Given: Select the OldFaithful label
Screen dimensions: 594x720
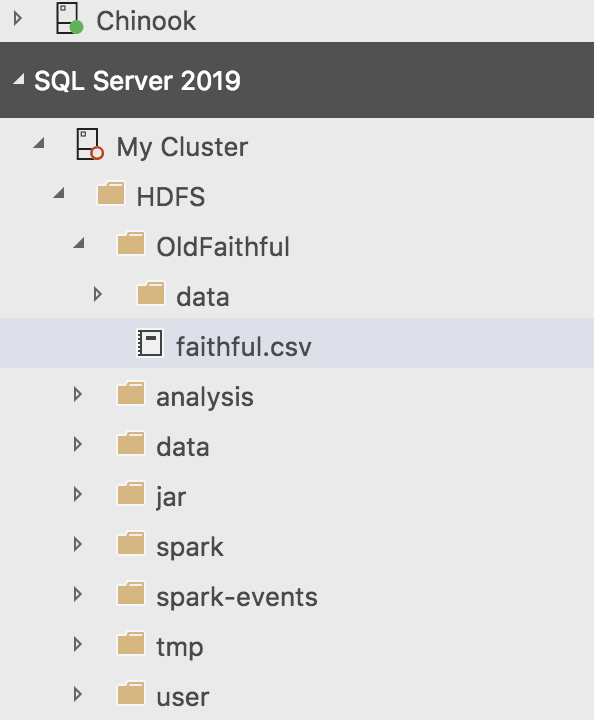Looking at the screenshot, I should tap(223, 247).
